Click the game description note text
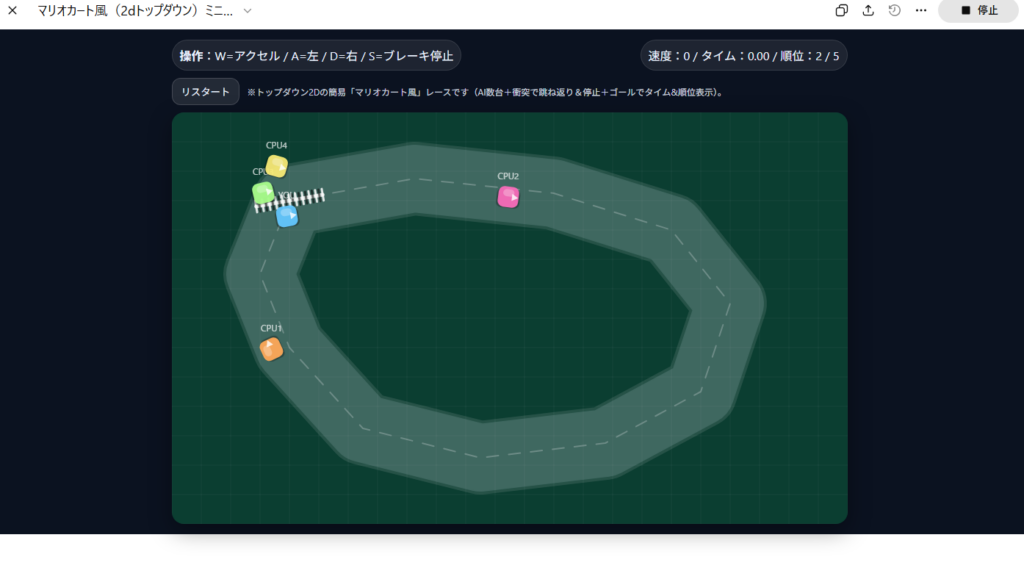The image size is (1024, 568). (485, 92)
